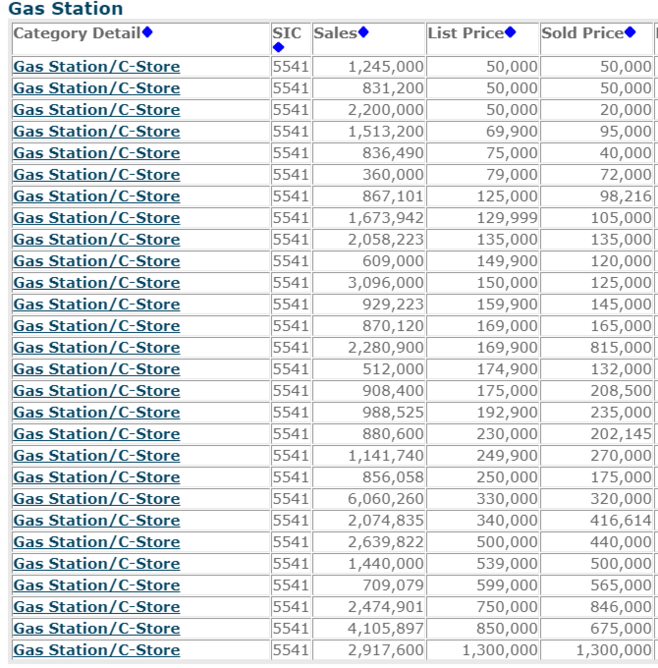Screen dimensions: 658x668
Task: Click List Price sort diamond icon
Action: [x=510, y=33]
